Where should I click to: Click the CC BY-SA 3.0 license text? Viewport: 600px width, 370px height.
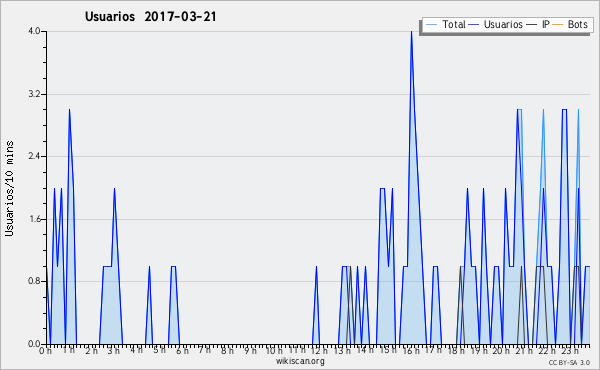[x=569, y=362]
